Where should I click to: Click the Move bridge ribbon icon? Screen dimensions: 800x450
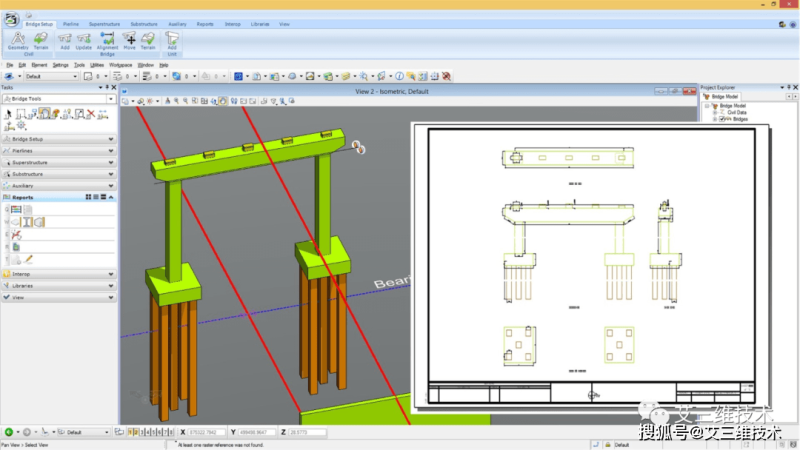[x=127, y=38]
